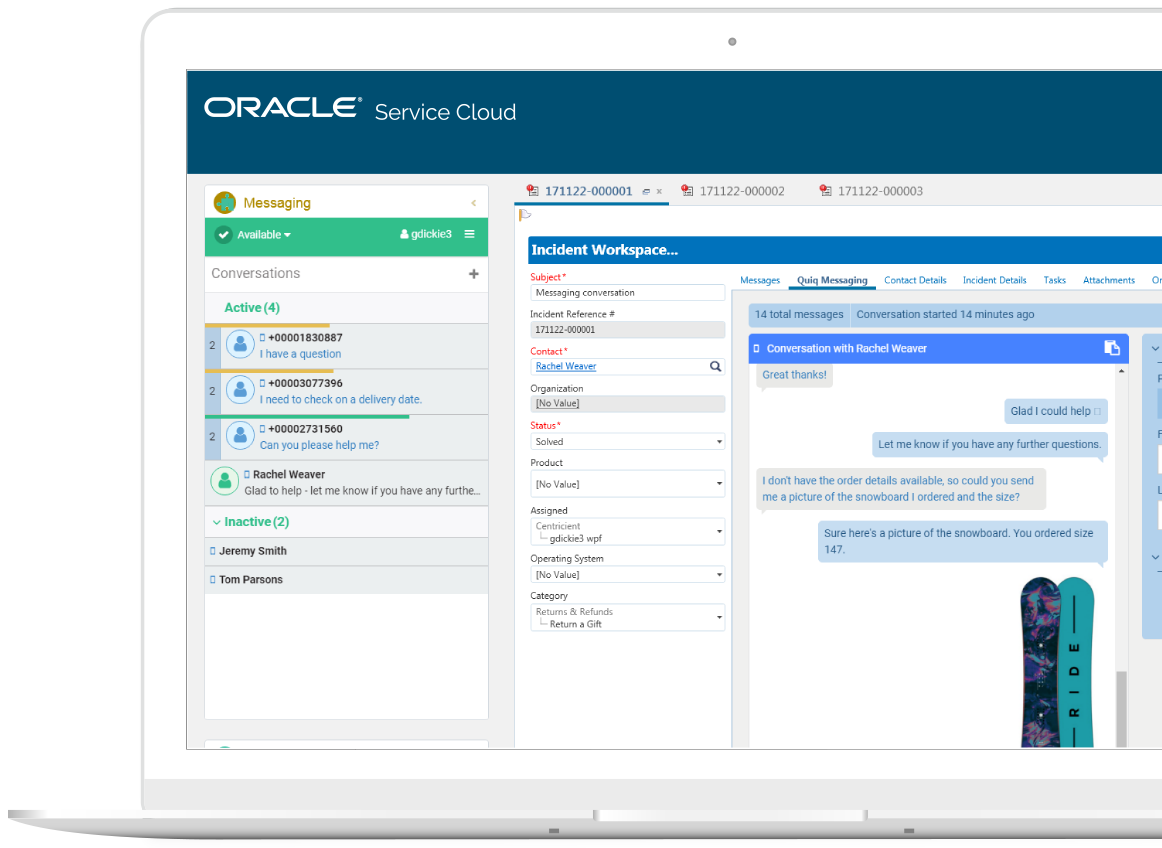
Task: Open the Product dropdown
Action: pos(627,484)
